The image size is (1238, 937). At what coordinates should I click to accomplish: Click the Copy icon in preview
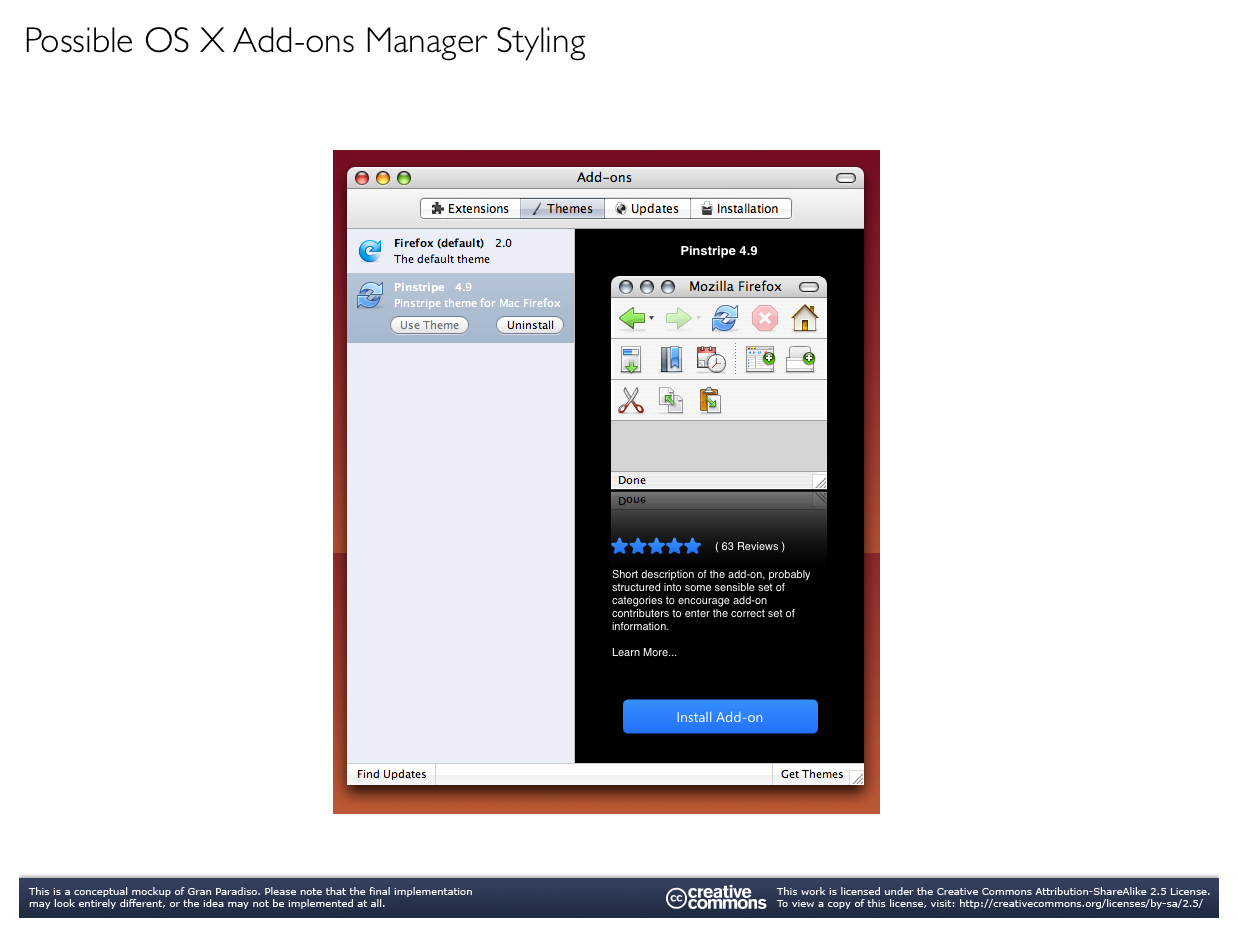pyautogui.click(x=671, y=401)
